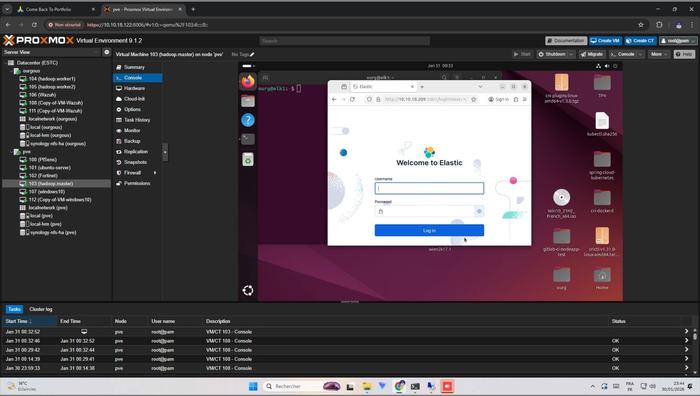Viewport: 700px width, 396px height.
Task: Open Terminal from the Ubuntu dock
Action: click(248, 139)
